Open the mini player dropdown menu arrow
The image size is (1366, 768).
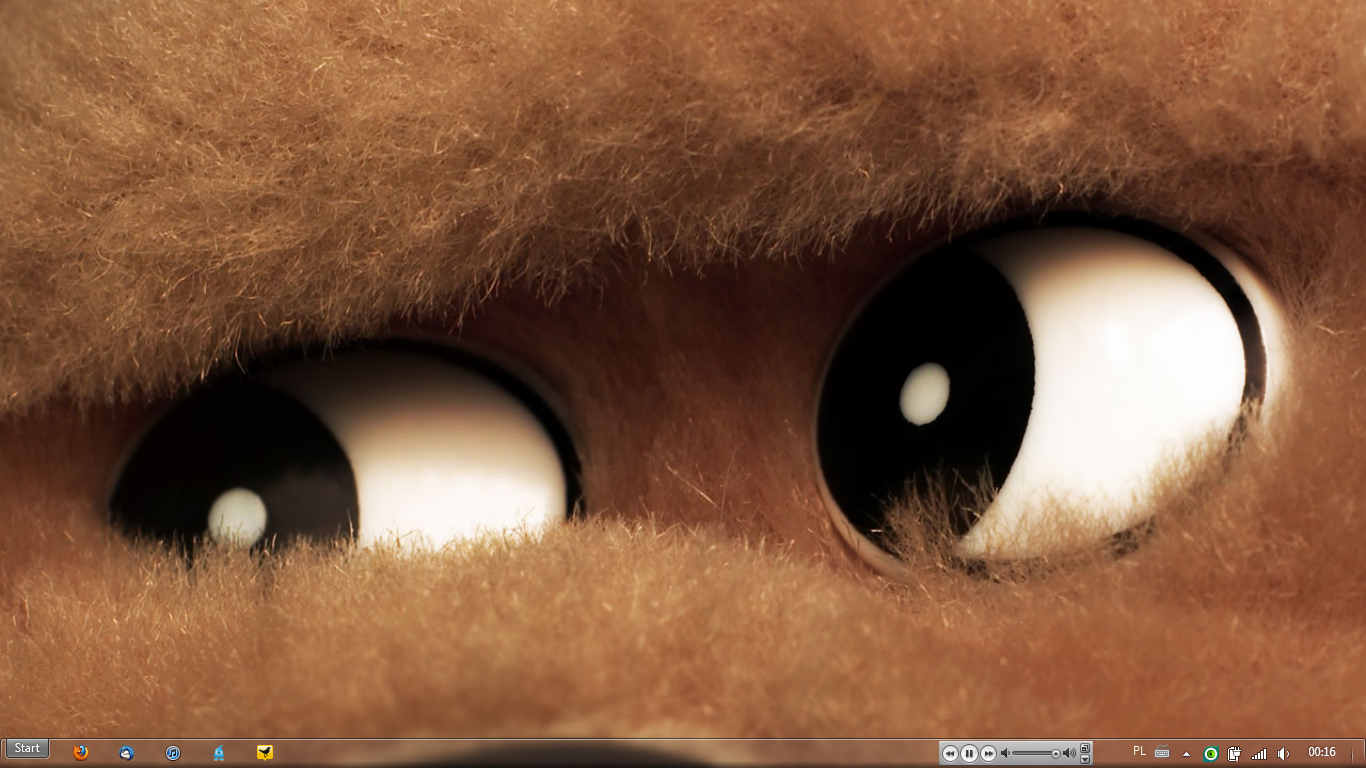(x=1085, y=759)
